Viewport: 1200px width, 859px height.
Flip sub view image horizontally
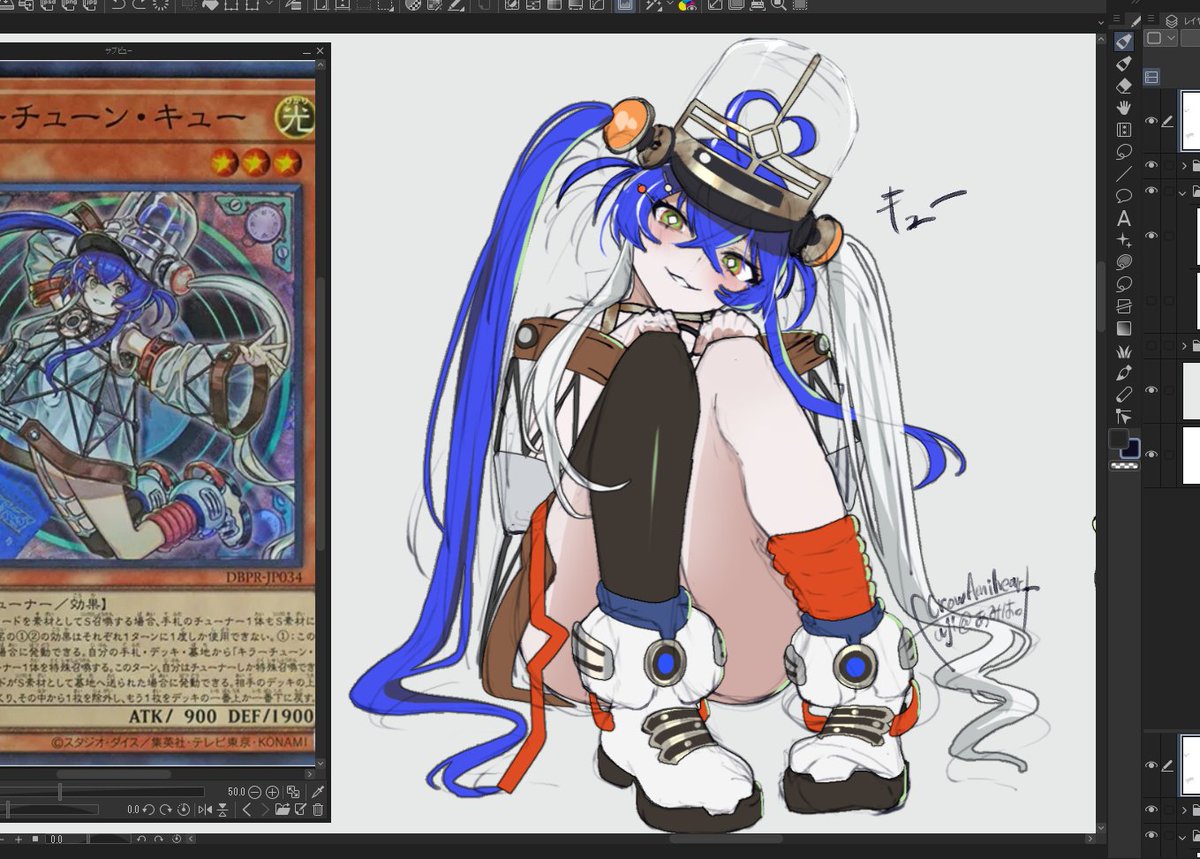[x=205, y=809]
